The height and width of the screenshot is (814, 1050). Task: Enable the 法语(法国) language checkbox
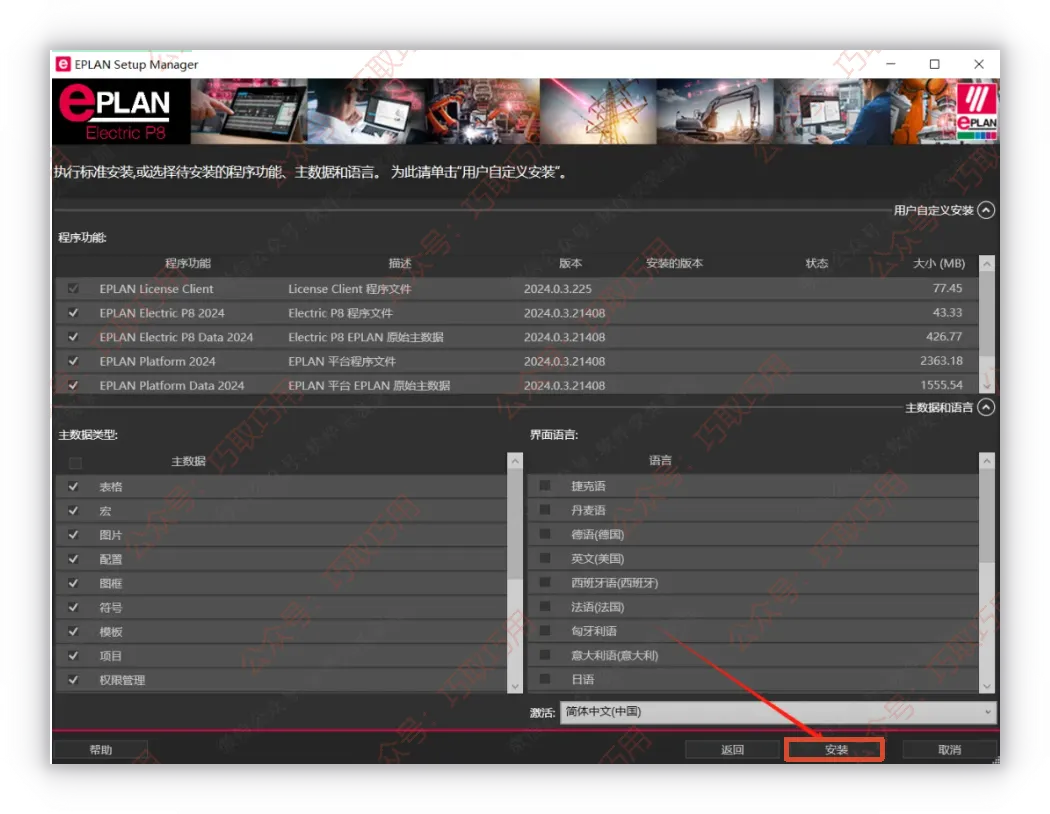point(545,606)
